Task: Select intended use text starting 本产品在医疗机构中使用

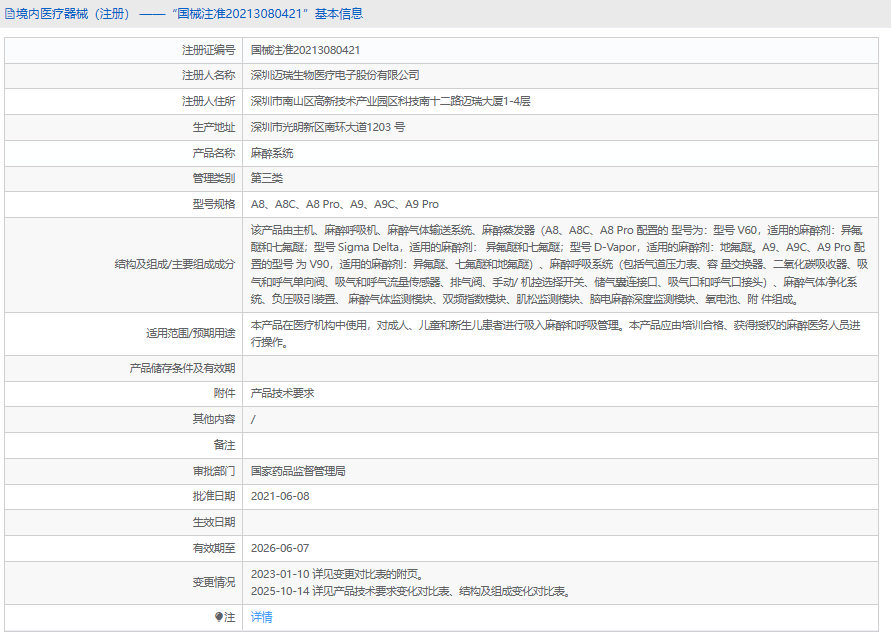Action: [x=556, y=333]
